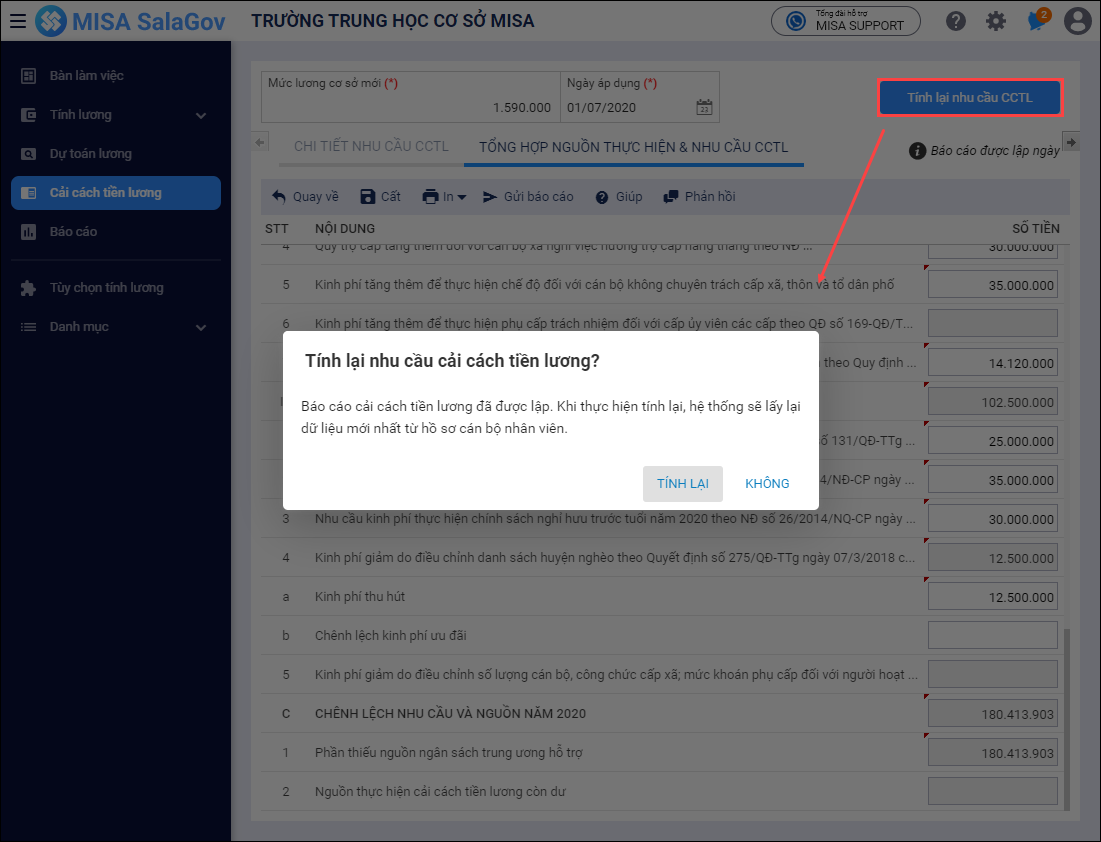Dismiss dialog with KHÔNG button
This screenshot has height=842, width=1101.
[767, 483]
